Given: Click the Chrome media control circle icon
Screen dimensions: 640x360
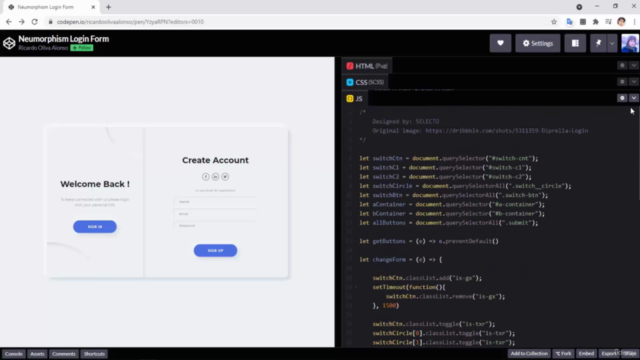Looking at the screenshot, I should [579, 7].
